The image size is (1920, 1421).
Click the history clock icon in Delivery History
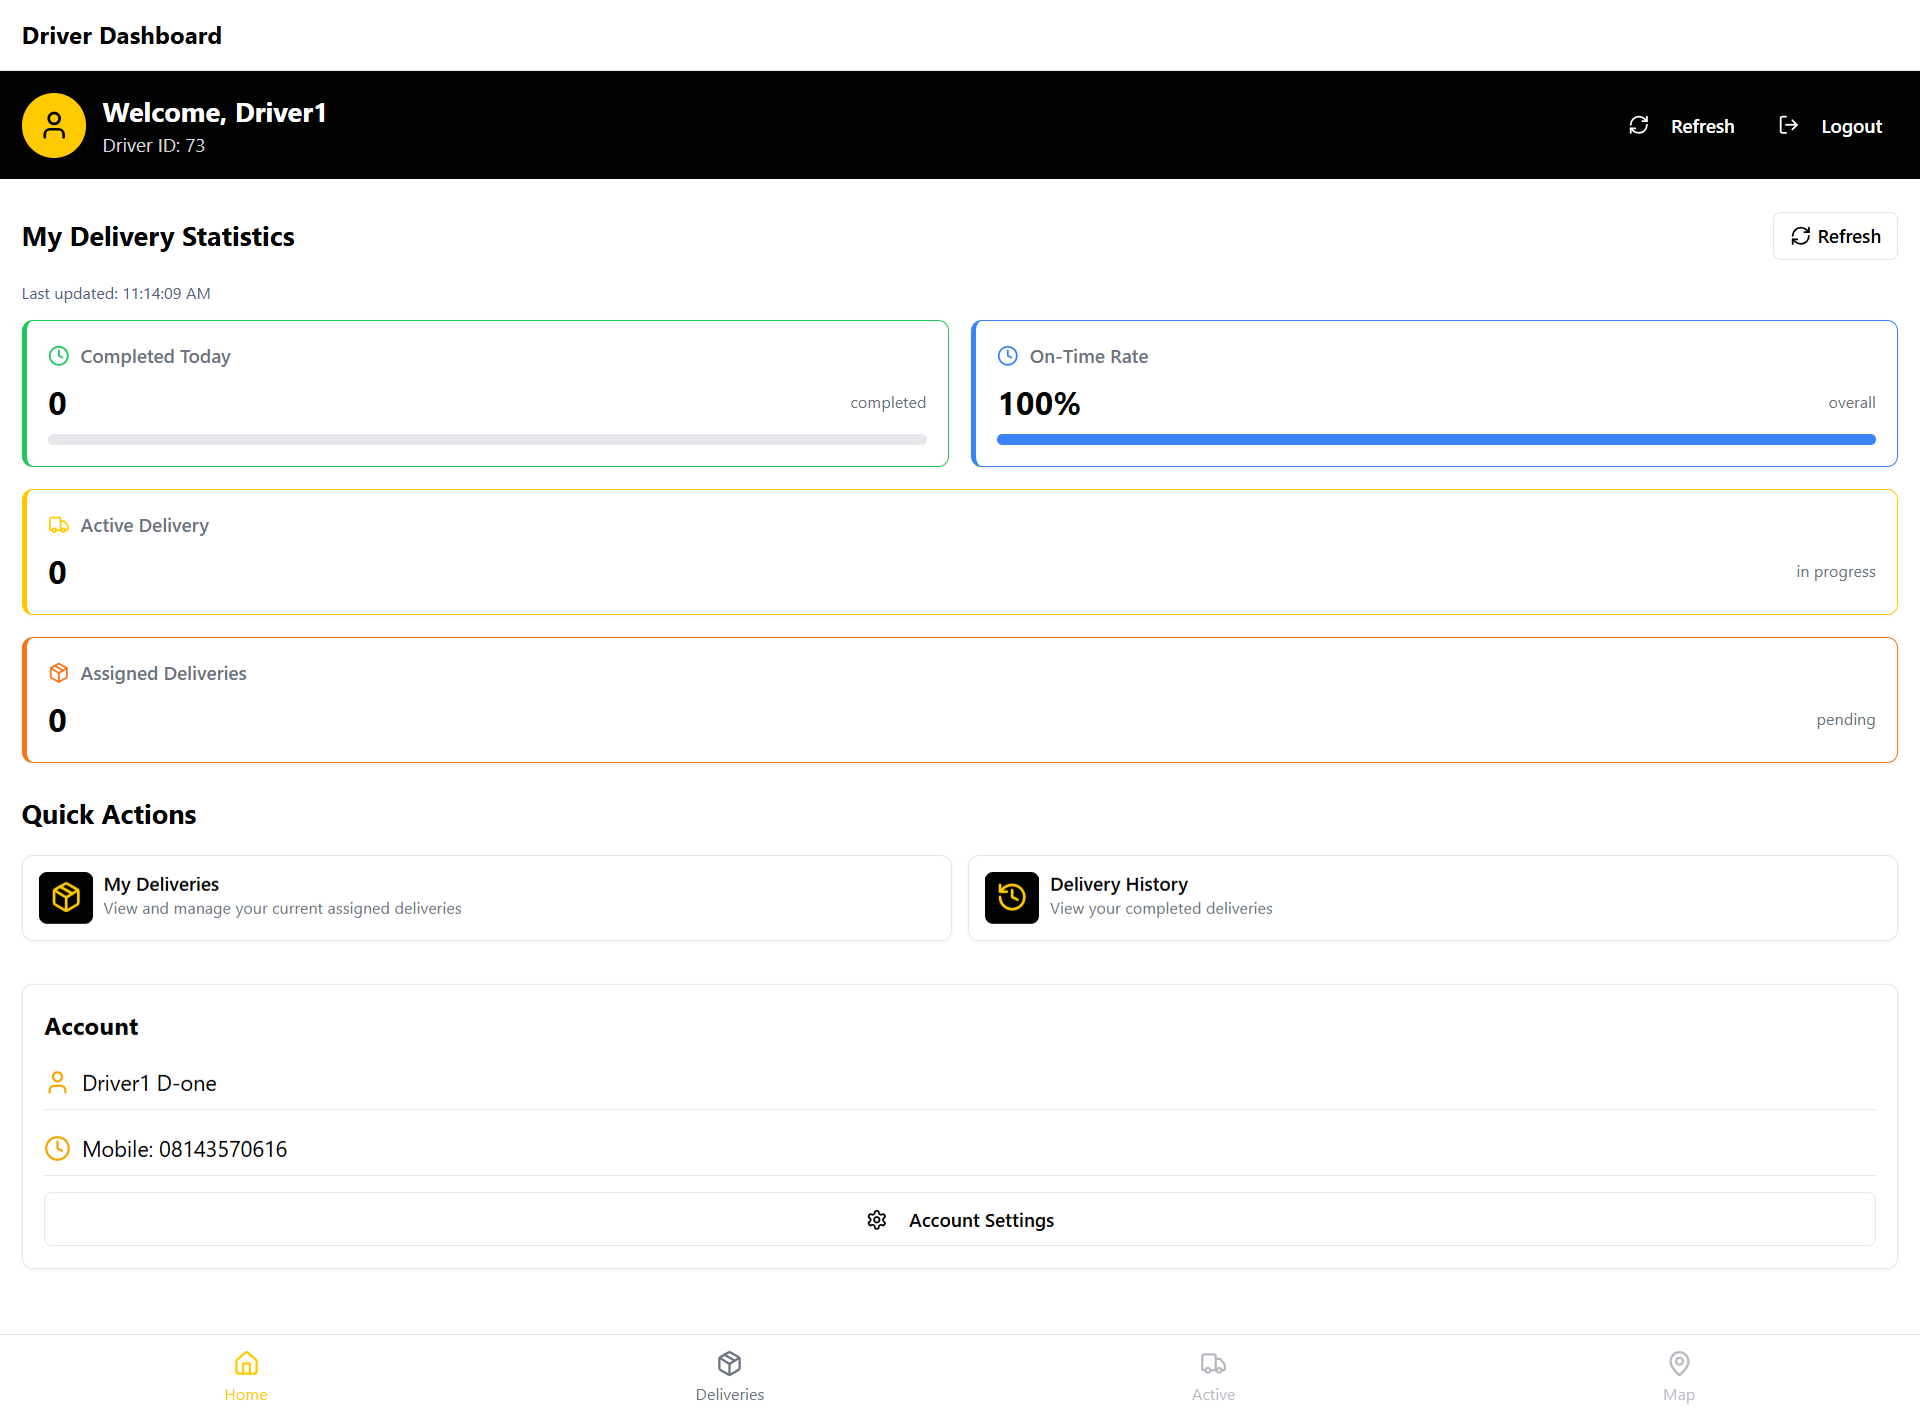tap(1011, 897)
